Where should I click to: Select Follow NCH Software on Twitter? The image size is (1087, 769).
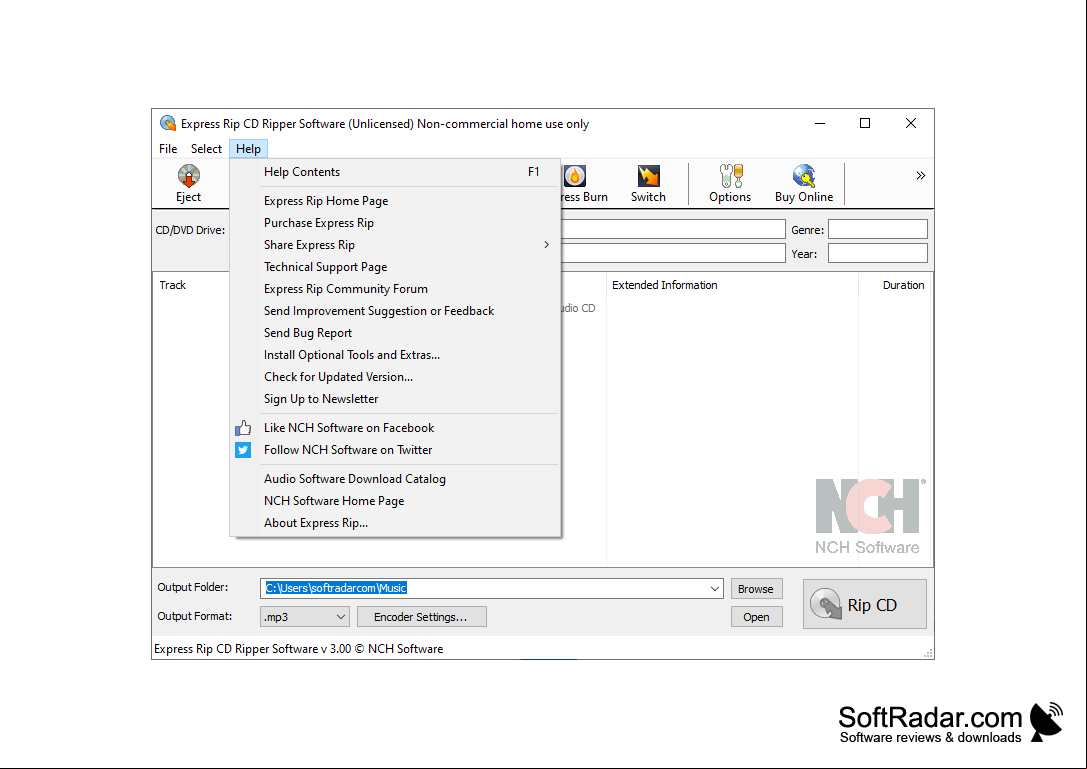click(395, 450)
